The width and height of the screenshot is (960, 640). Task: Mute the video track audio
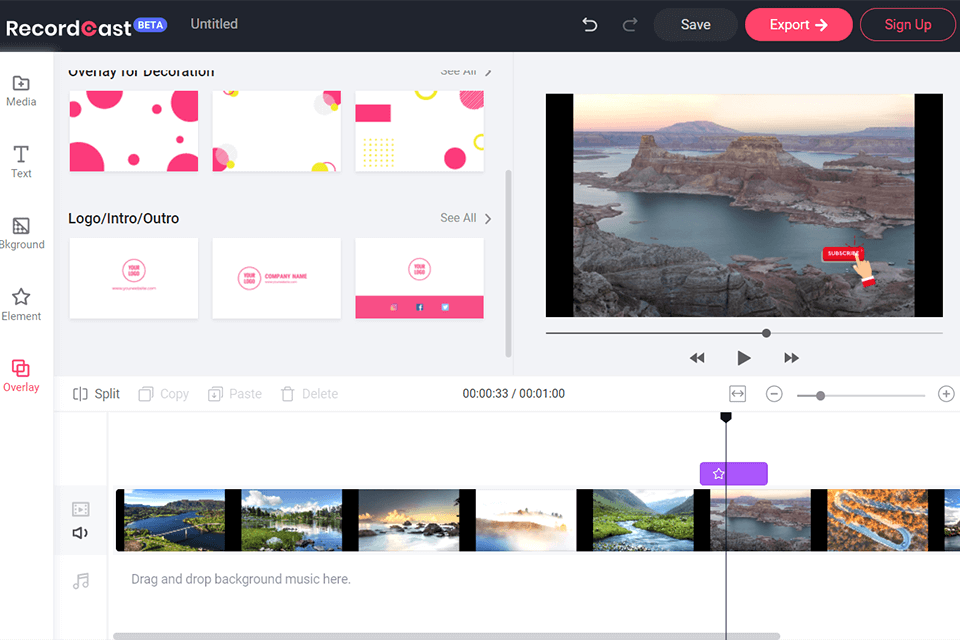click(81, 532)
